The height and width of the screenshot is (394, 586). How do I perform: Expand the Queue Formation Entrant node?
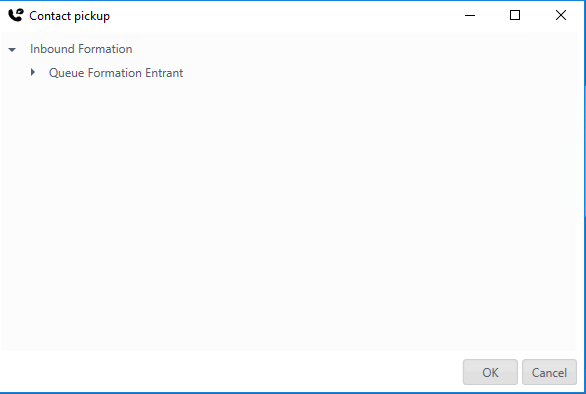[x=33, y=73]
